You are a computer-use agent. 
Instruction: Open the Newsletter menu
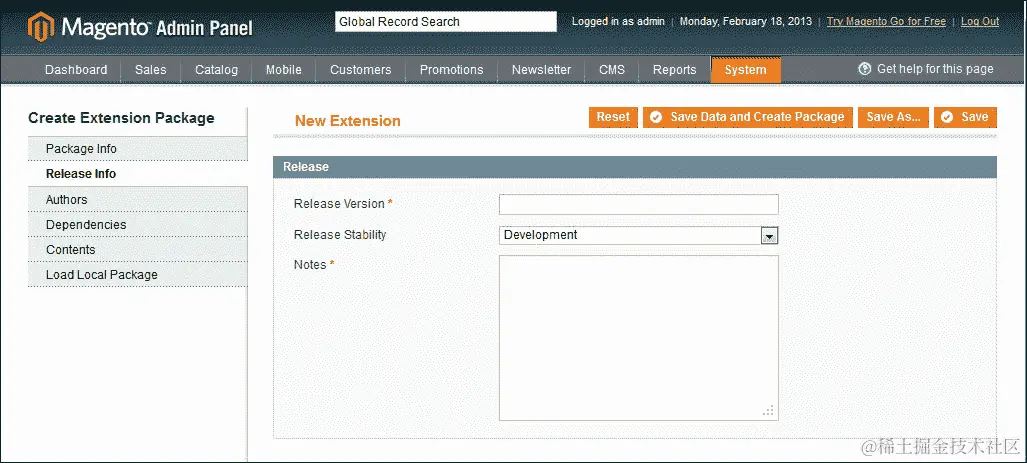pyautogui.click(x=541, y=69)
